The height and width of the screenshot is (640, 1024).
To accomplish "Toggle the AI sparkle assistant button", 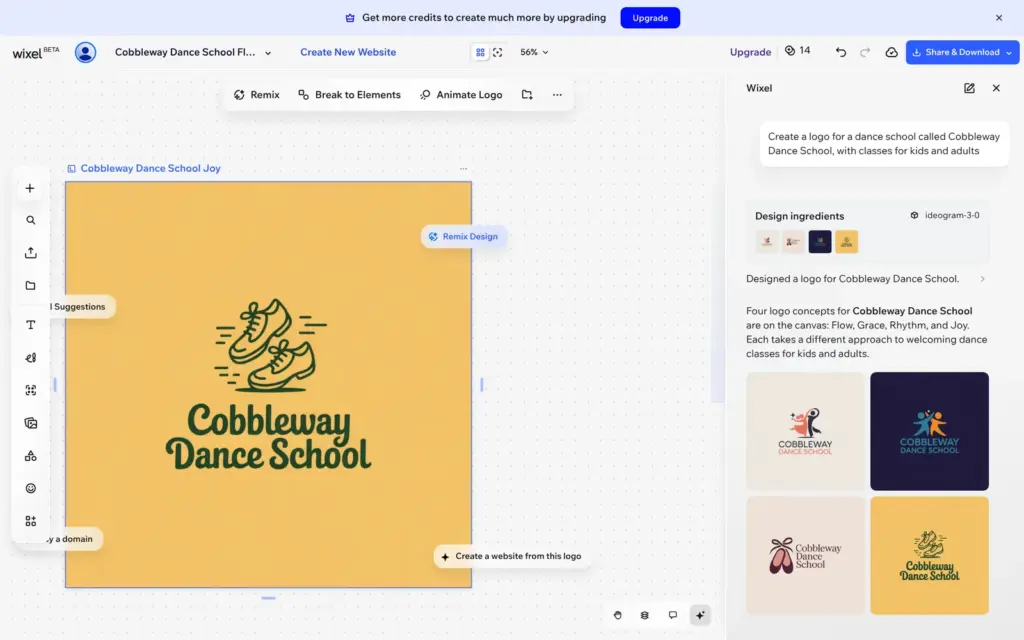I will [700, 615].
